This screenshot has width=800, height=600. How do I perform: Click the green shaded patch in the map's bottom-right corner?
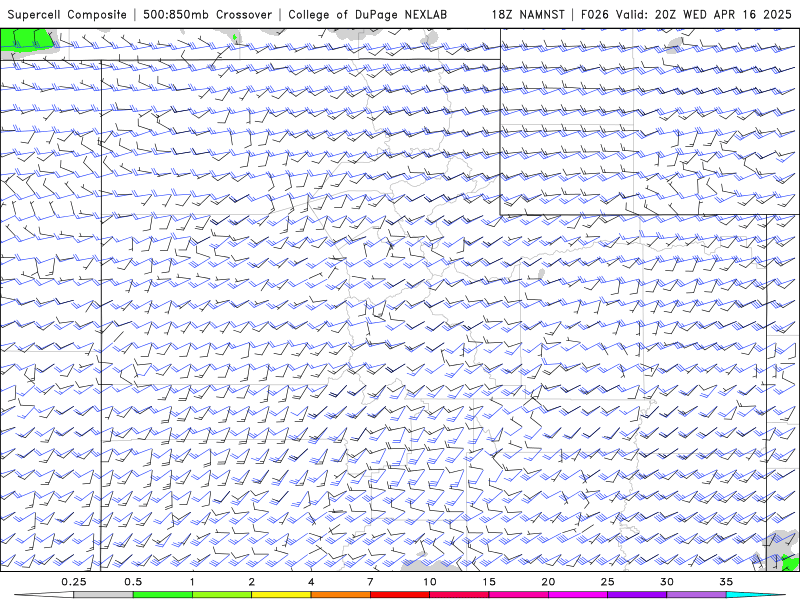click(x=790, y=563)
